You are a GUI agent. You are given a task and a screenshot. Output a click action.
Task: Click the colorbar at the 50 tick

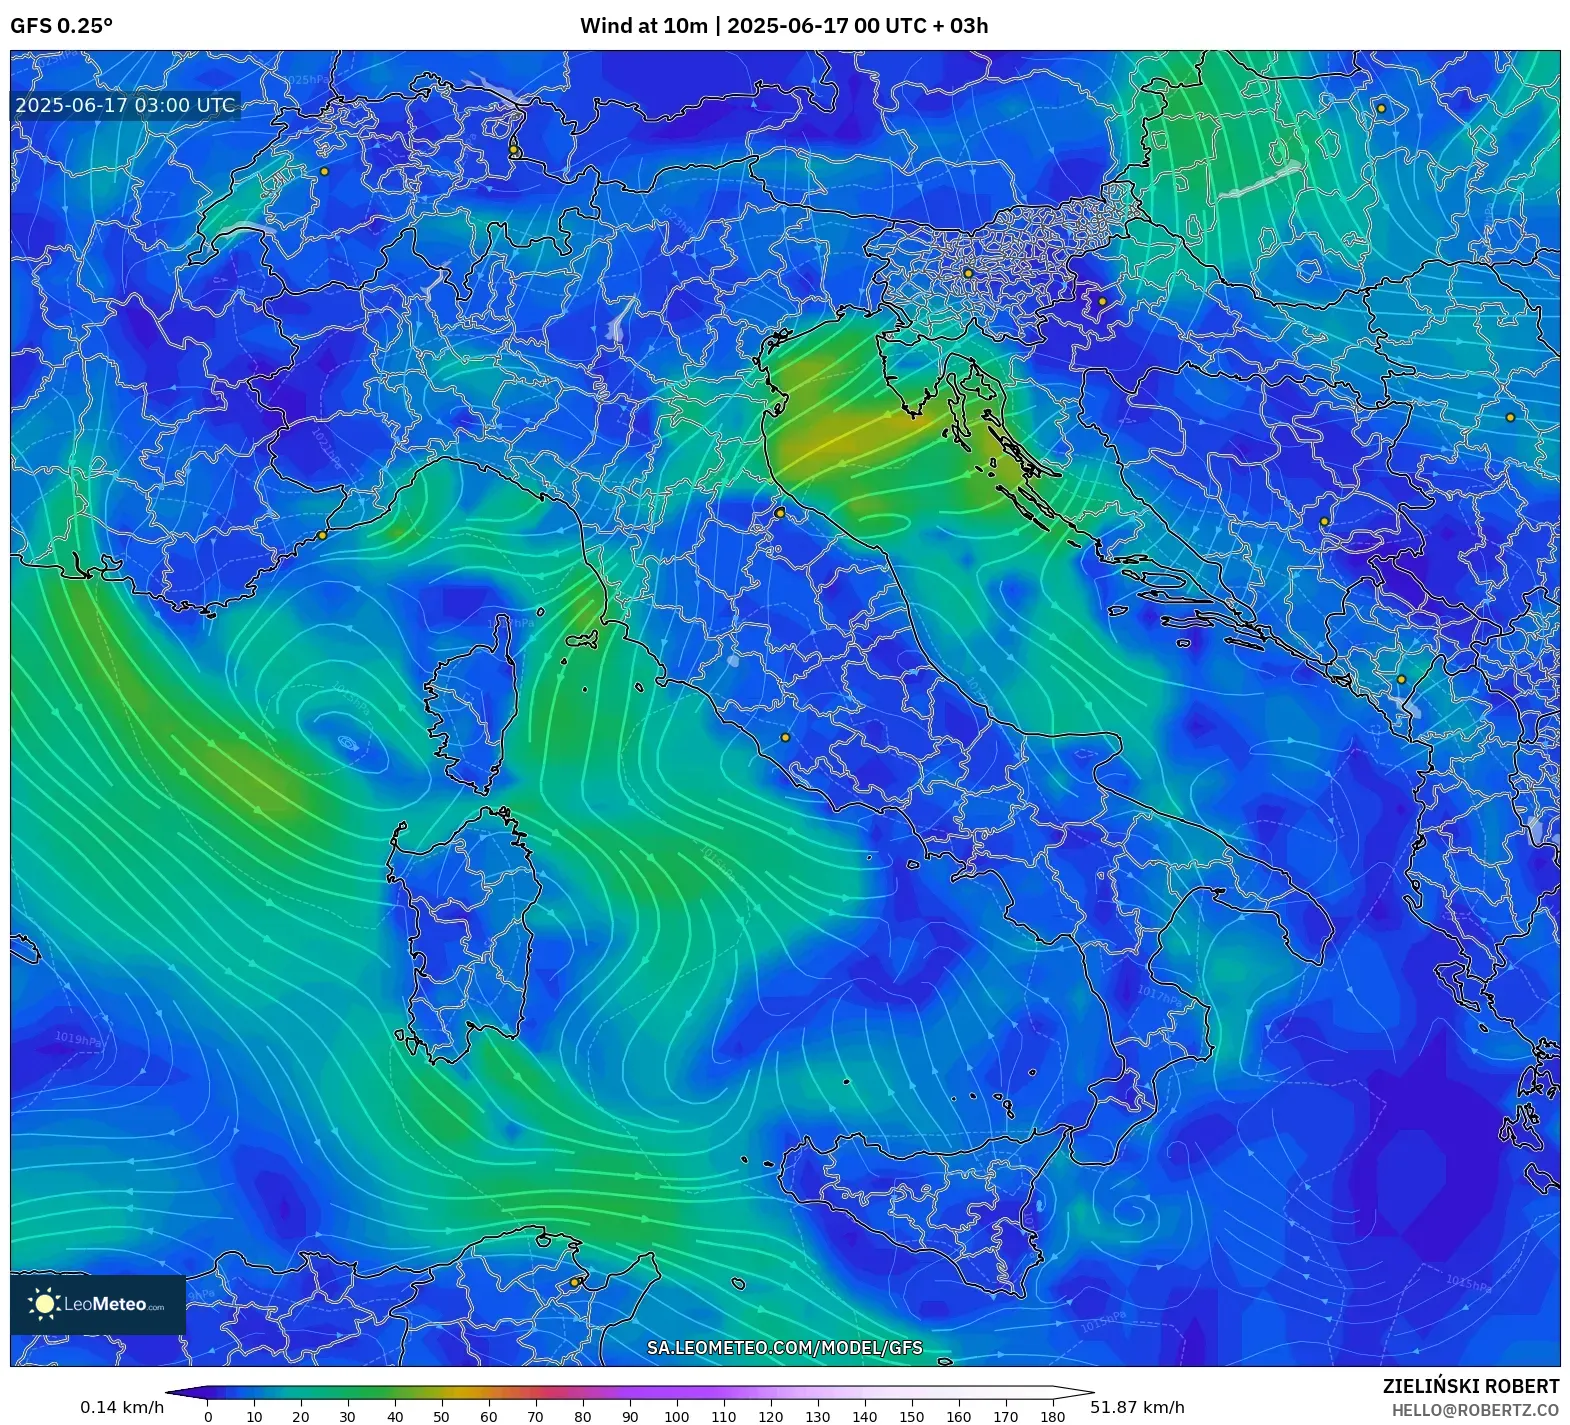click(442, 1392)
